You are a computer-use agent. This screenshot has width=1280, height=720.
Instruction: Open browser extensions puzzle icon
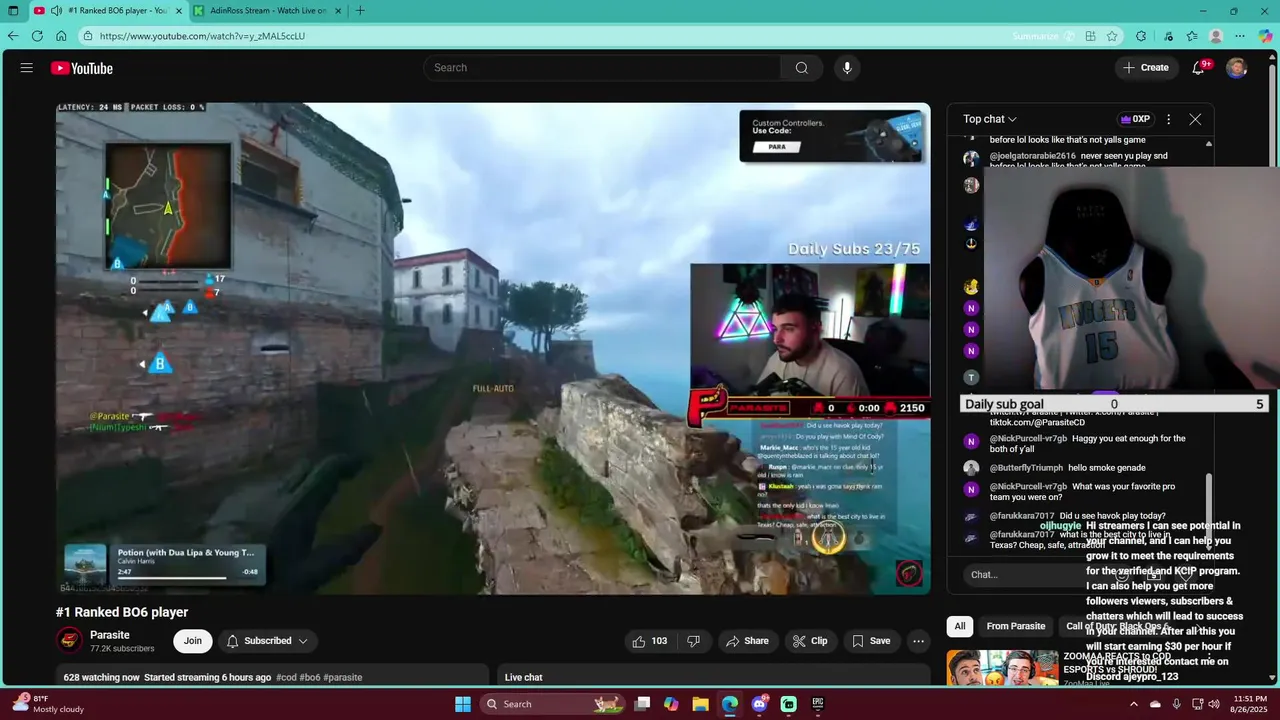coord(1141,36)
